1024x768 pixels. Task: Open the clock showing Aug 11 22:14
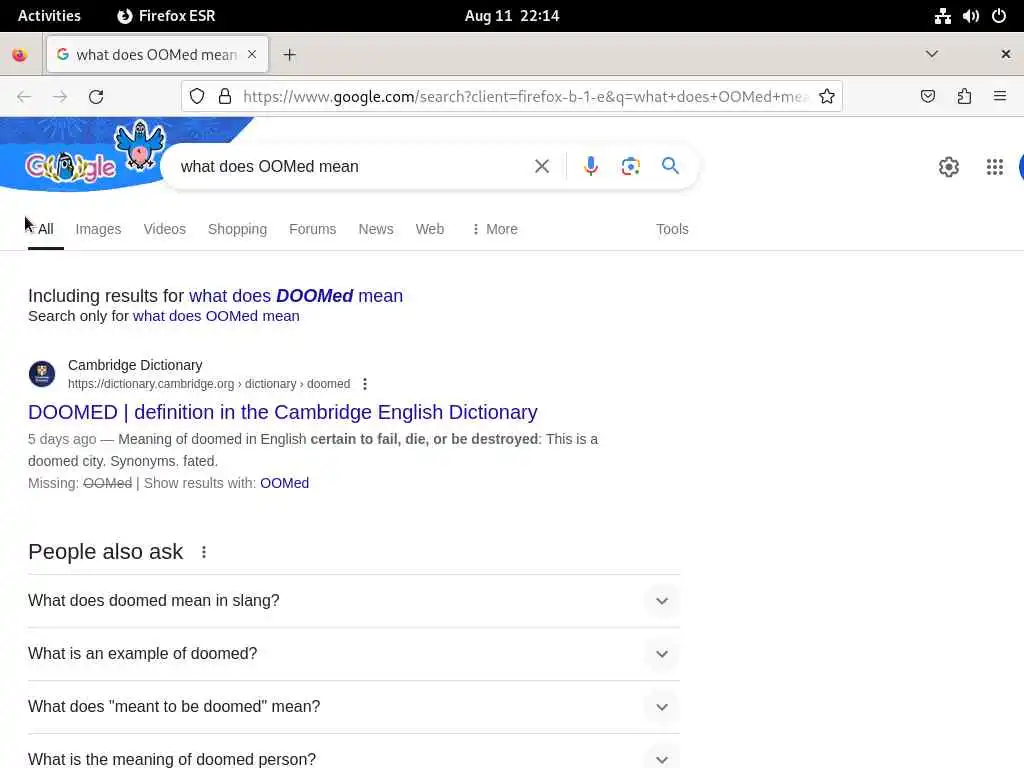512,16
